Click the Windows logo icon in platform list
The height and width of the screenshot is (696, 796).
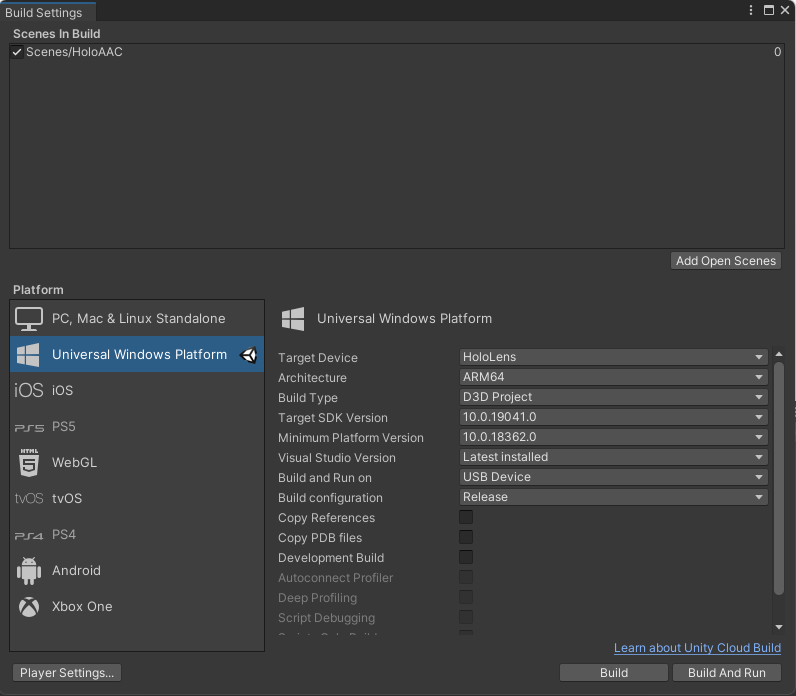point(28,354)
